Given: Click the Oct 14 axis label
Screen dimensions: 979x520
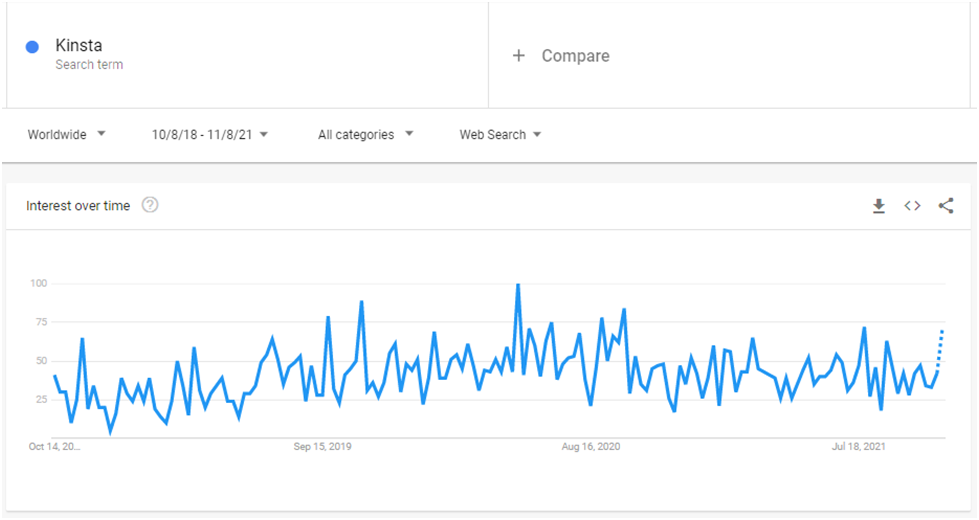Looking at the screenshot, I should pyautogui.click(x=54, y=446).
